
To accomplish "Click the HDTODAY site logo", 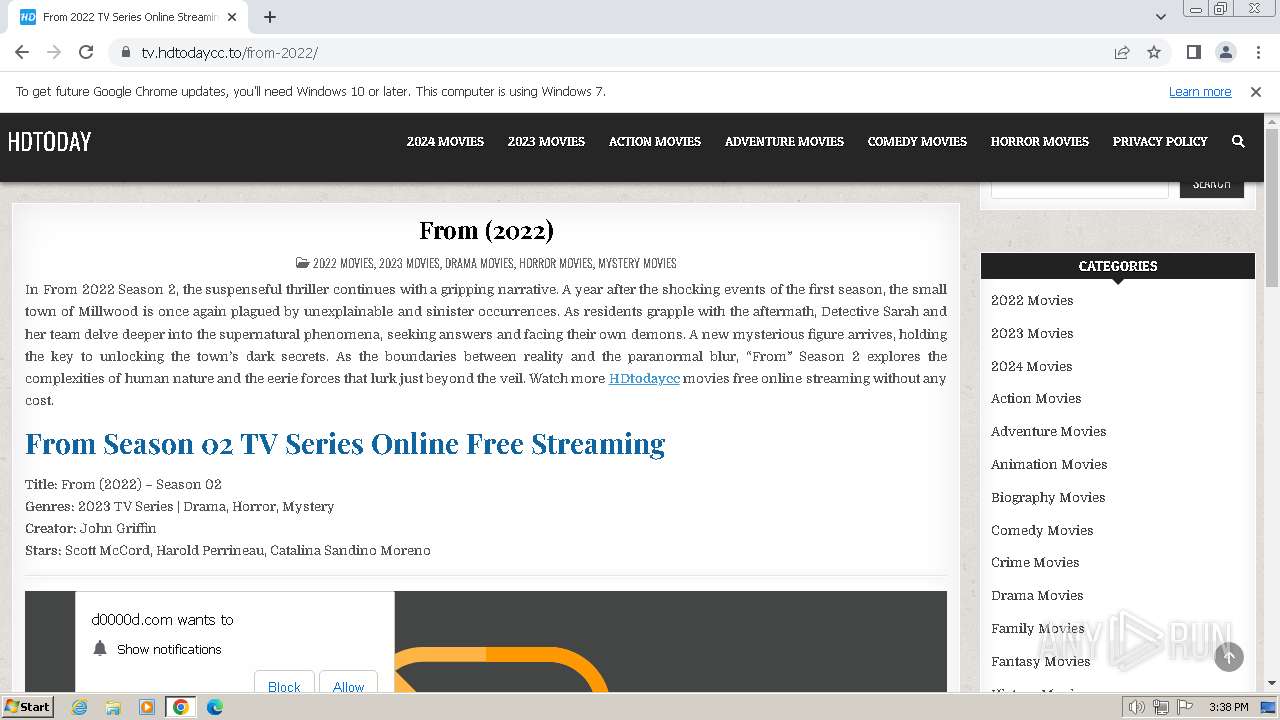I will 49,142.
